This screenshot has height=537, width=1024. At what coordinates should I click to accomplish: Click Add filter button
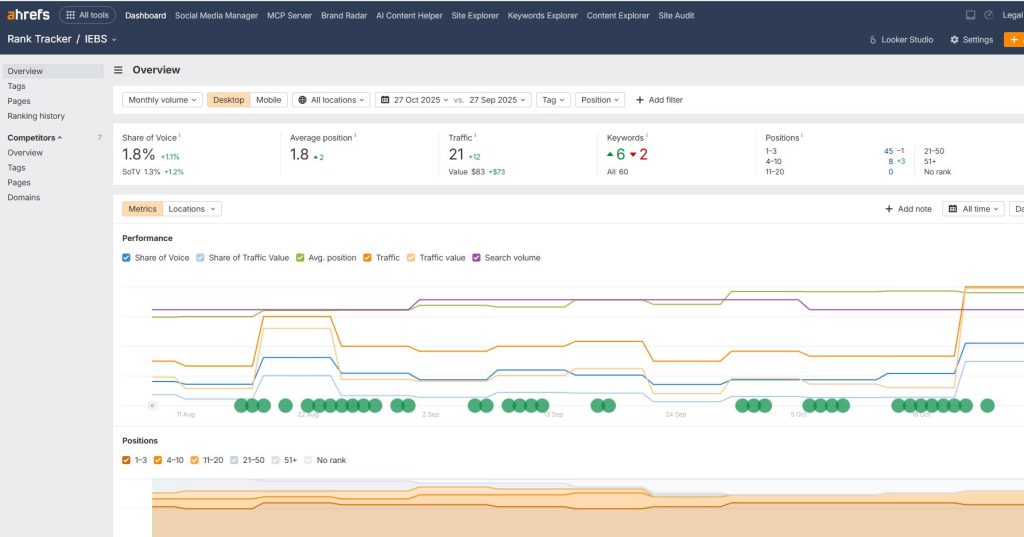[659, 100]
